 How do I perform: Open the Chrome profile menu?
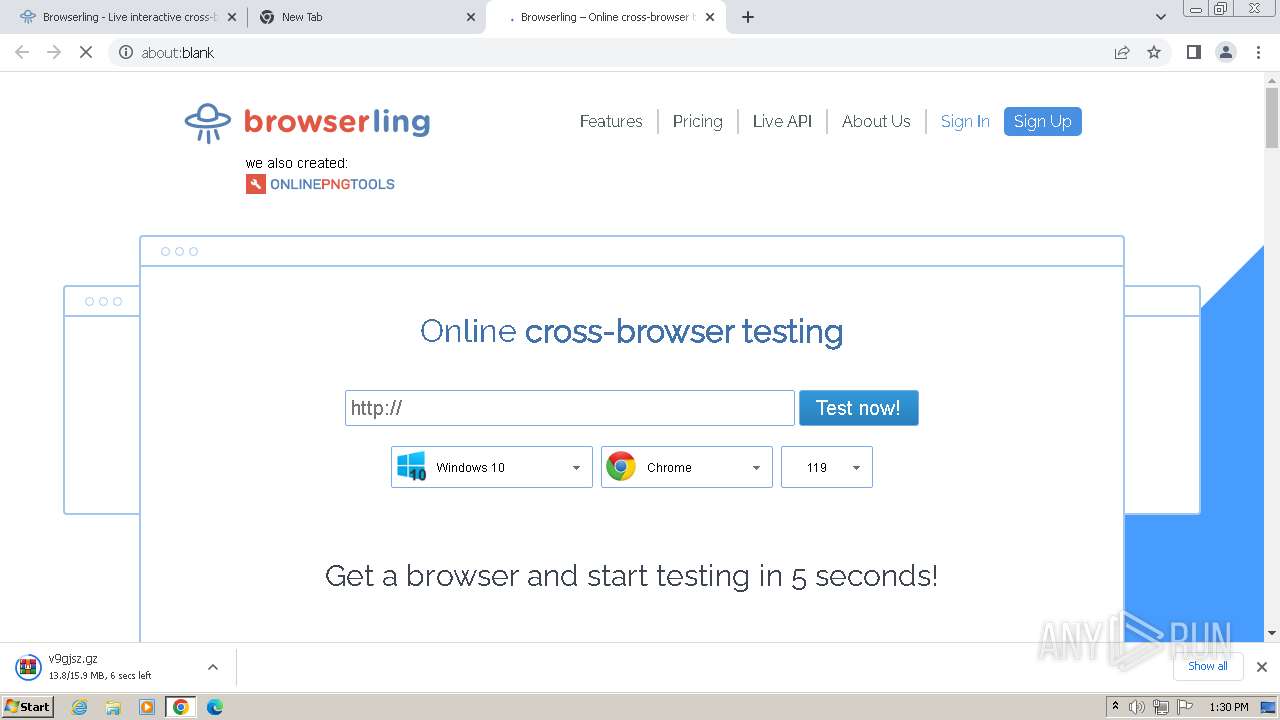tap(1226, 52)
